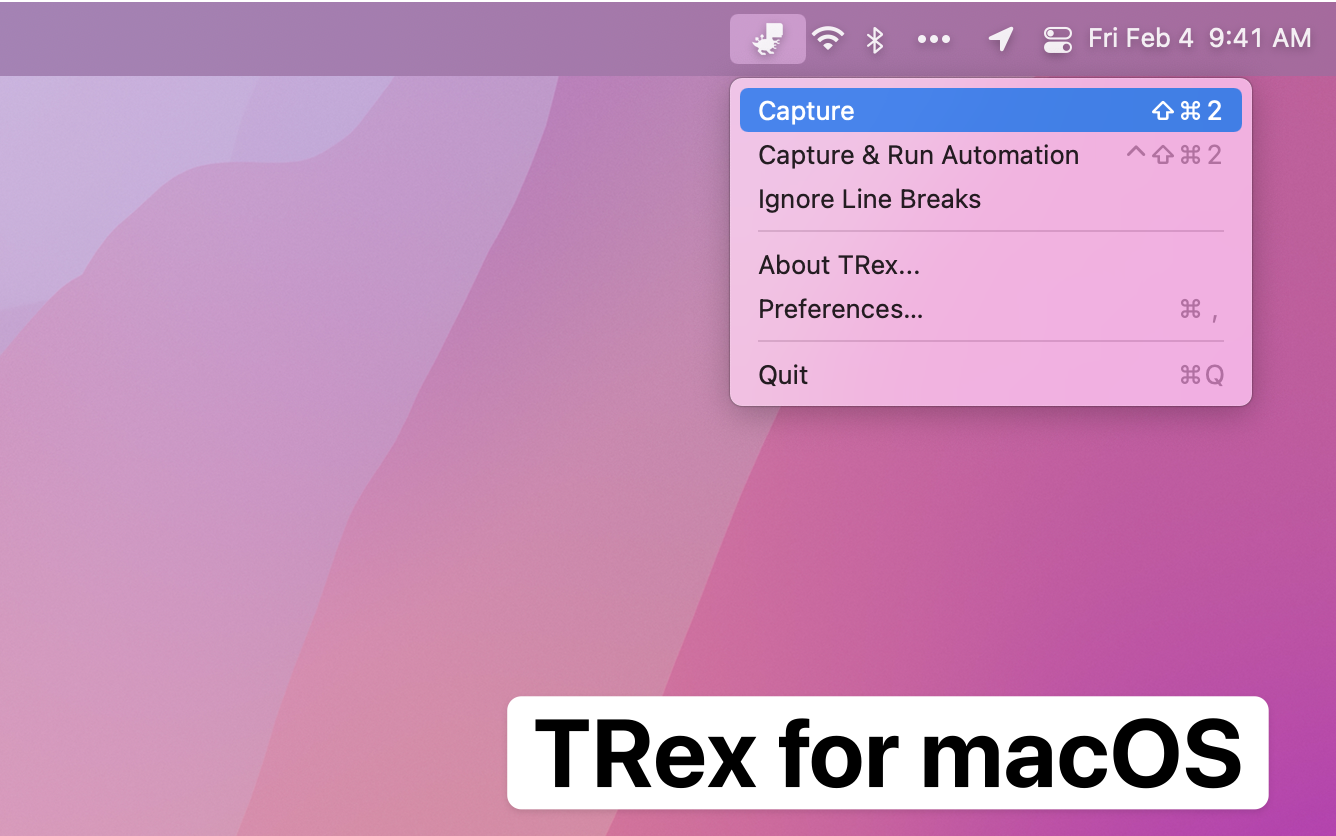Click the location arrow icon
Screen dimensions: 1336x836
tap(1000, 39)
